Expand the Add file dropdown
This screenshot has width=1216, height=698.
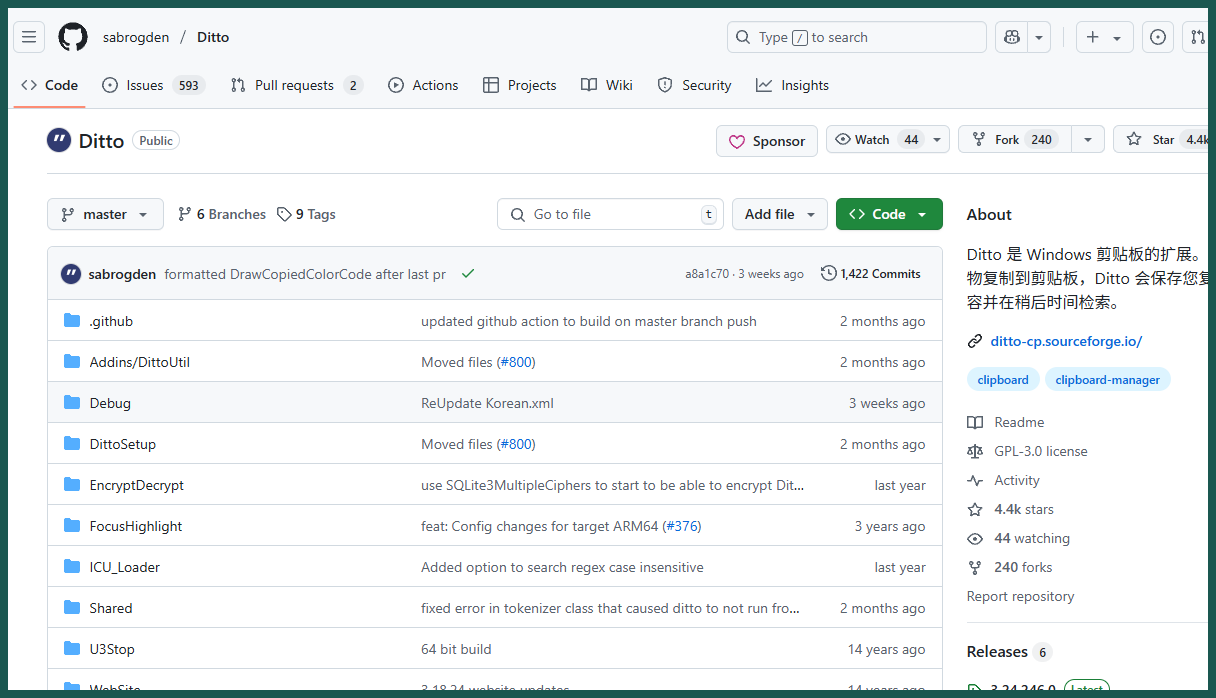[780, 214]
